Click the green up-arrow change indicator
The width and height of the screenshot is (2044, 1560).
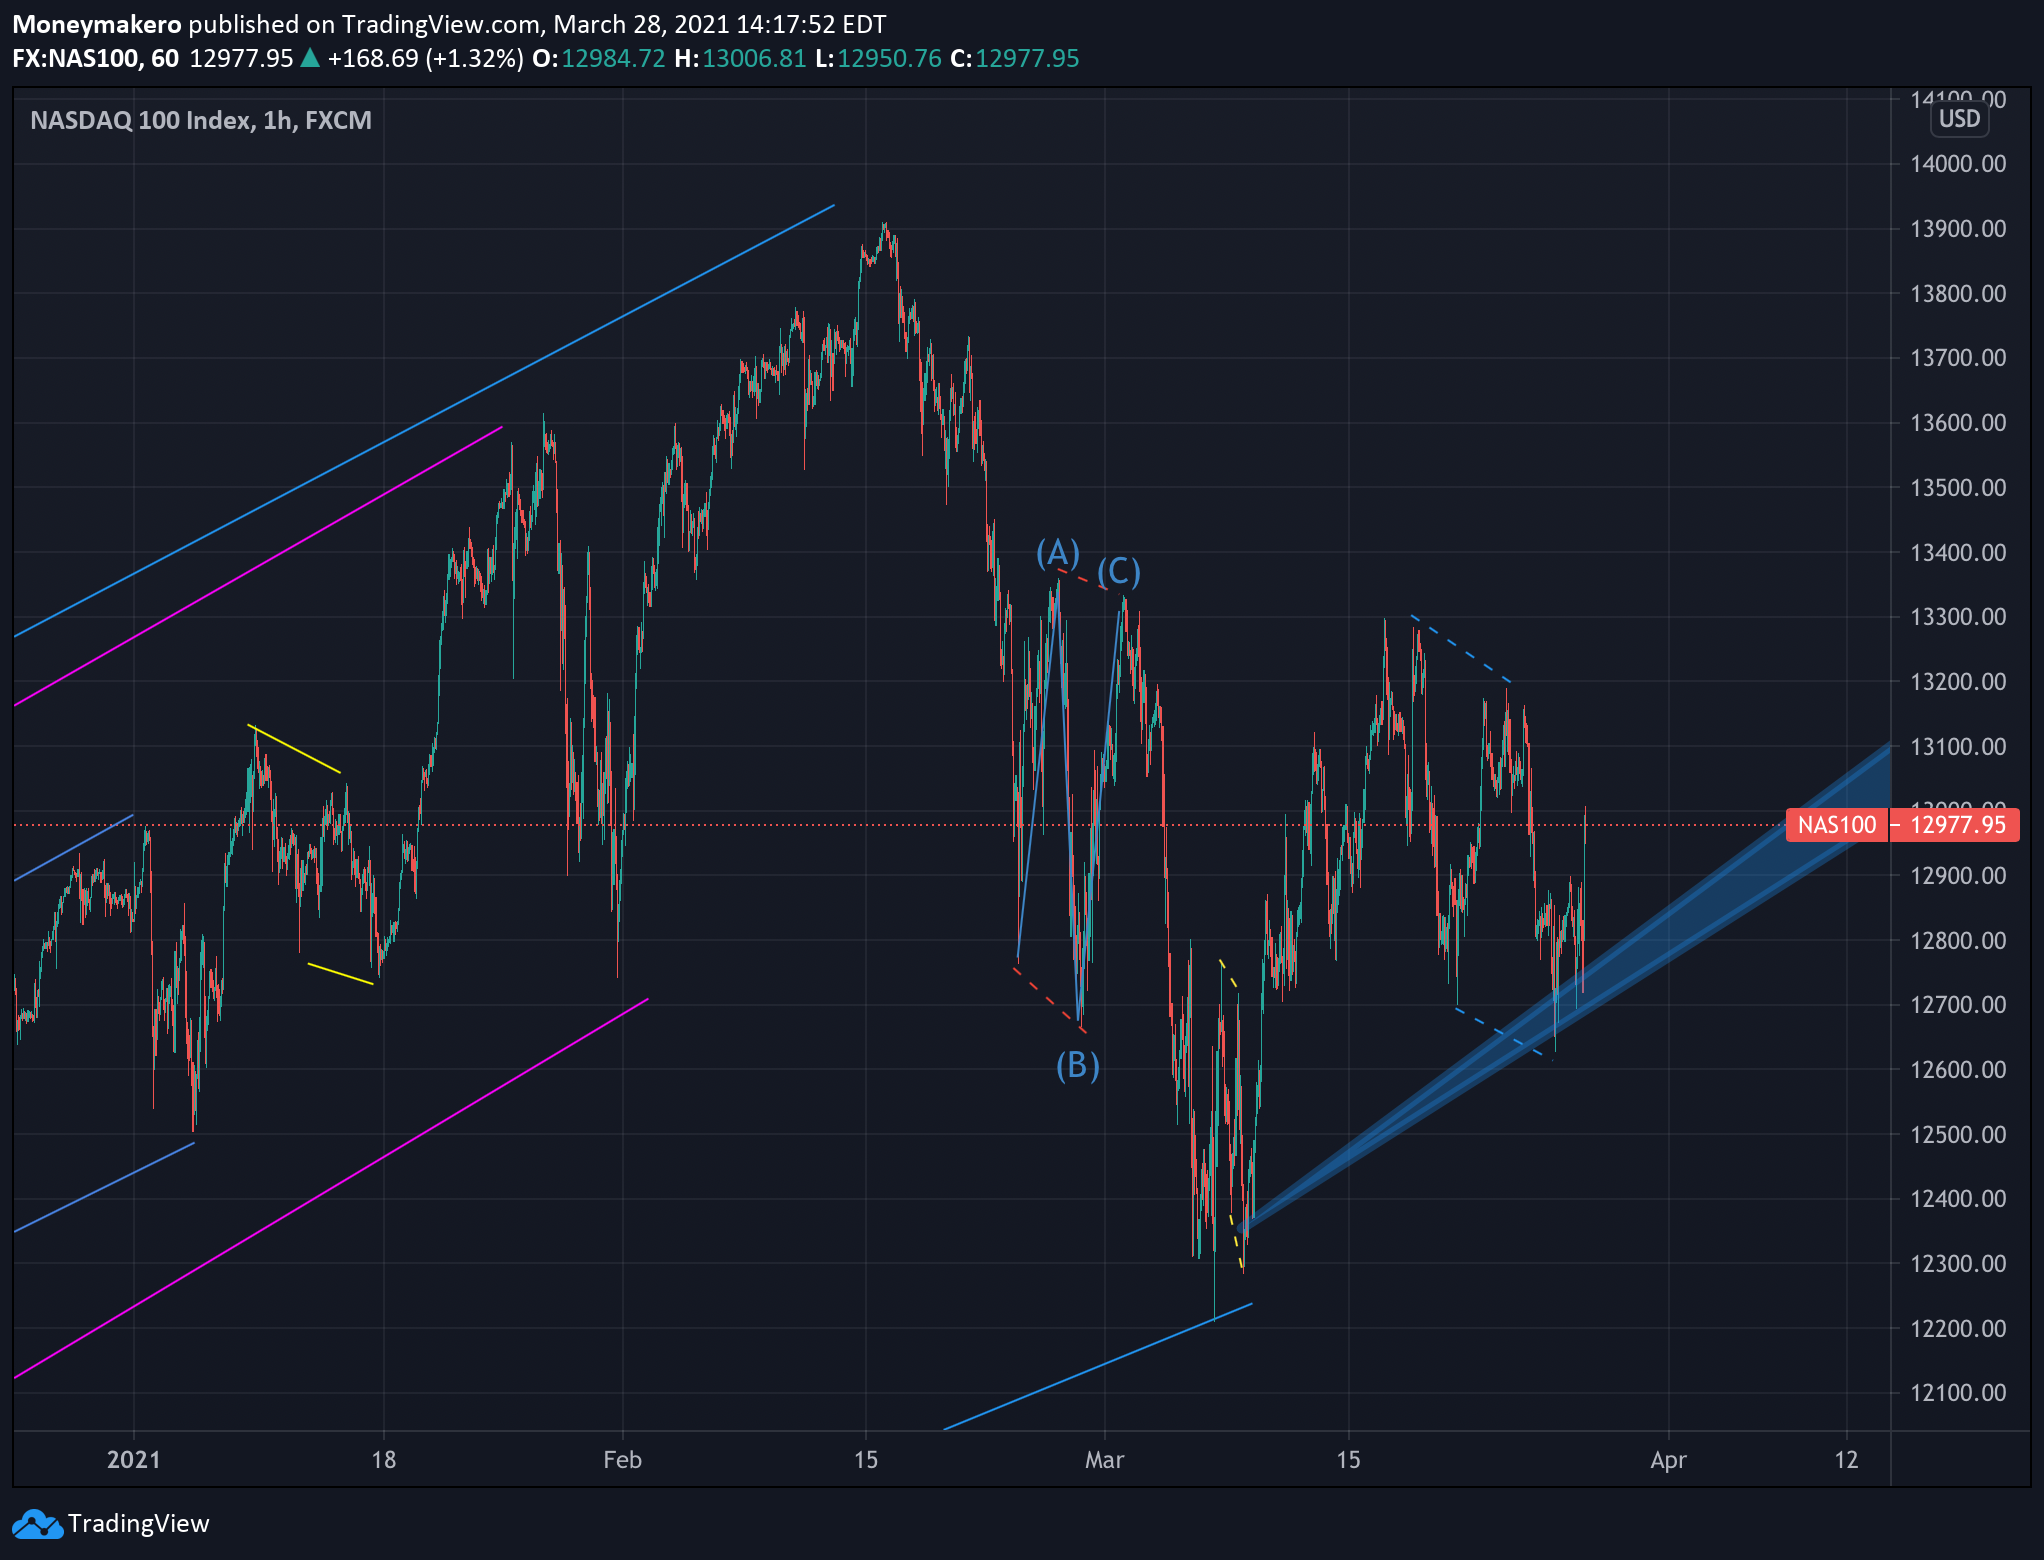[x=310, y=58]
